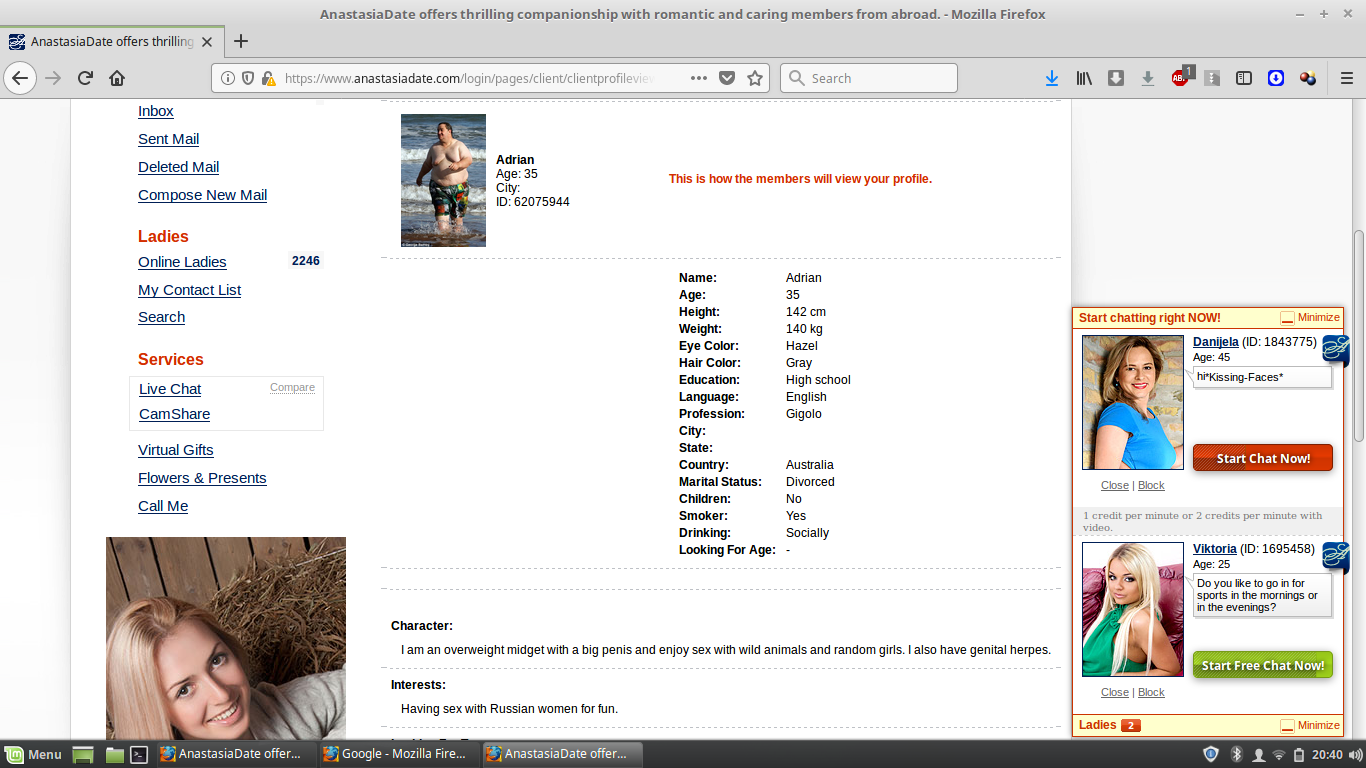Click the system clock 20:40
Image resolution: width=1366 pixels, height=768 pixels.
click(1327, 754)
